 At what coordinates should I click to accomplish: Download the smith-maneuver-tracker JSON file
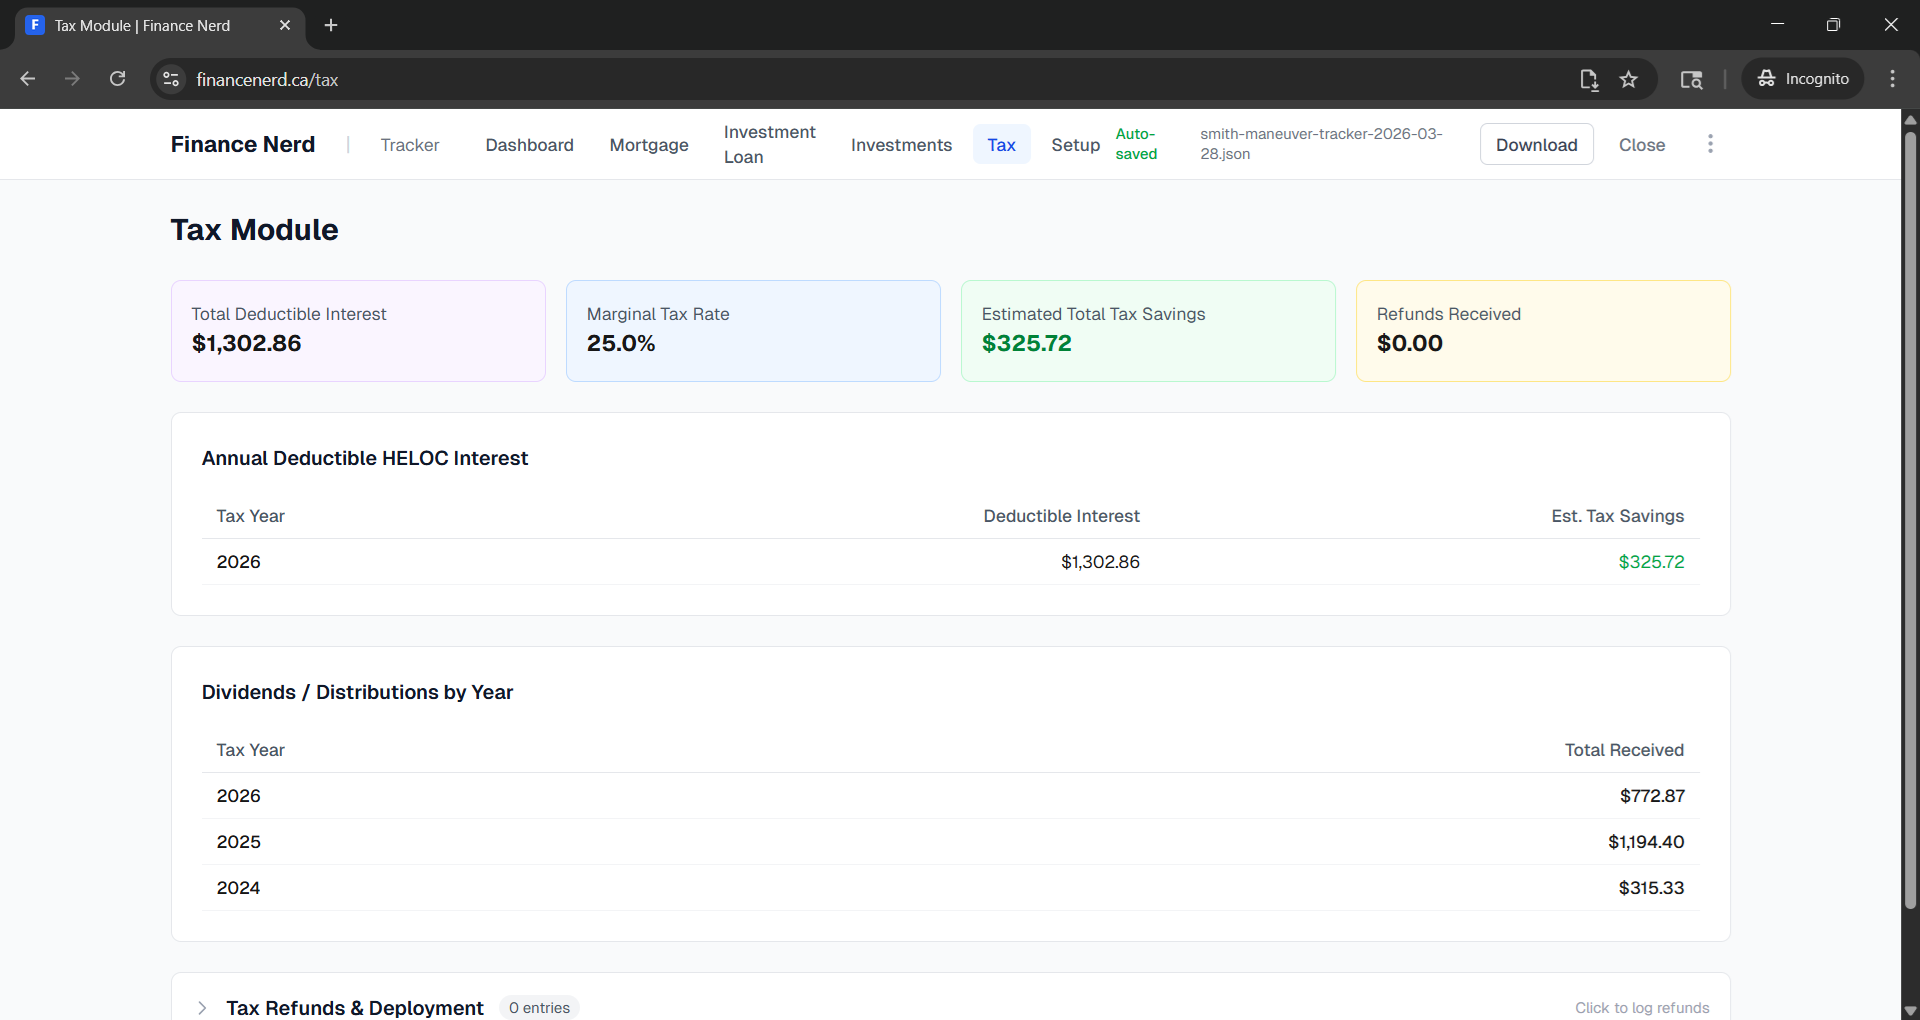click(1536, 144)
